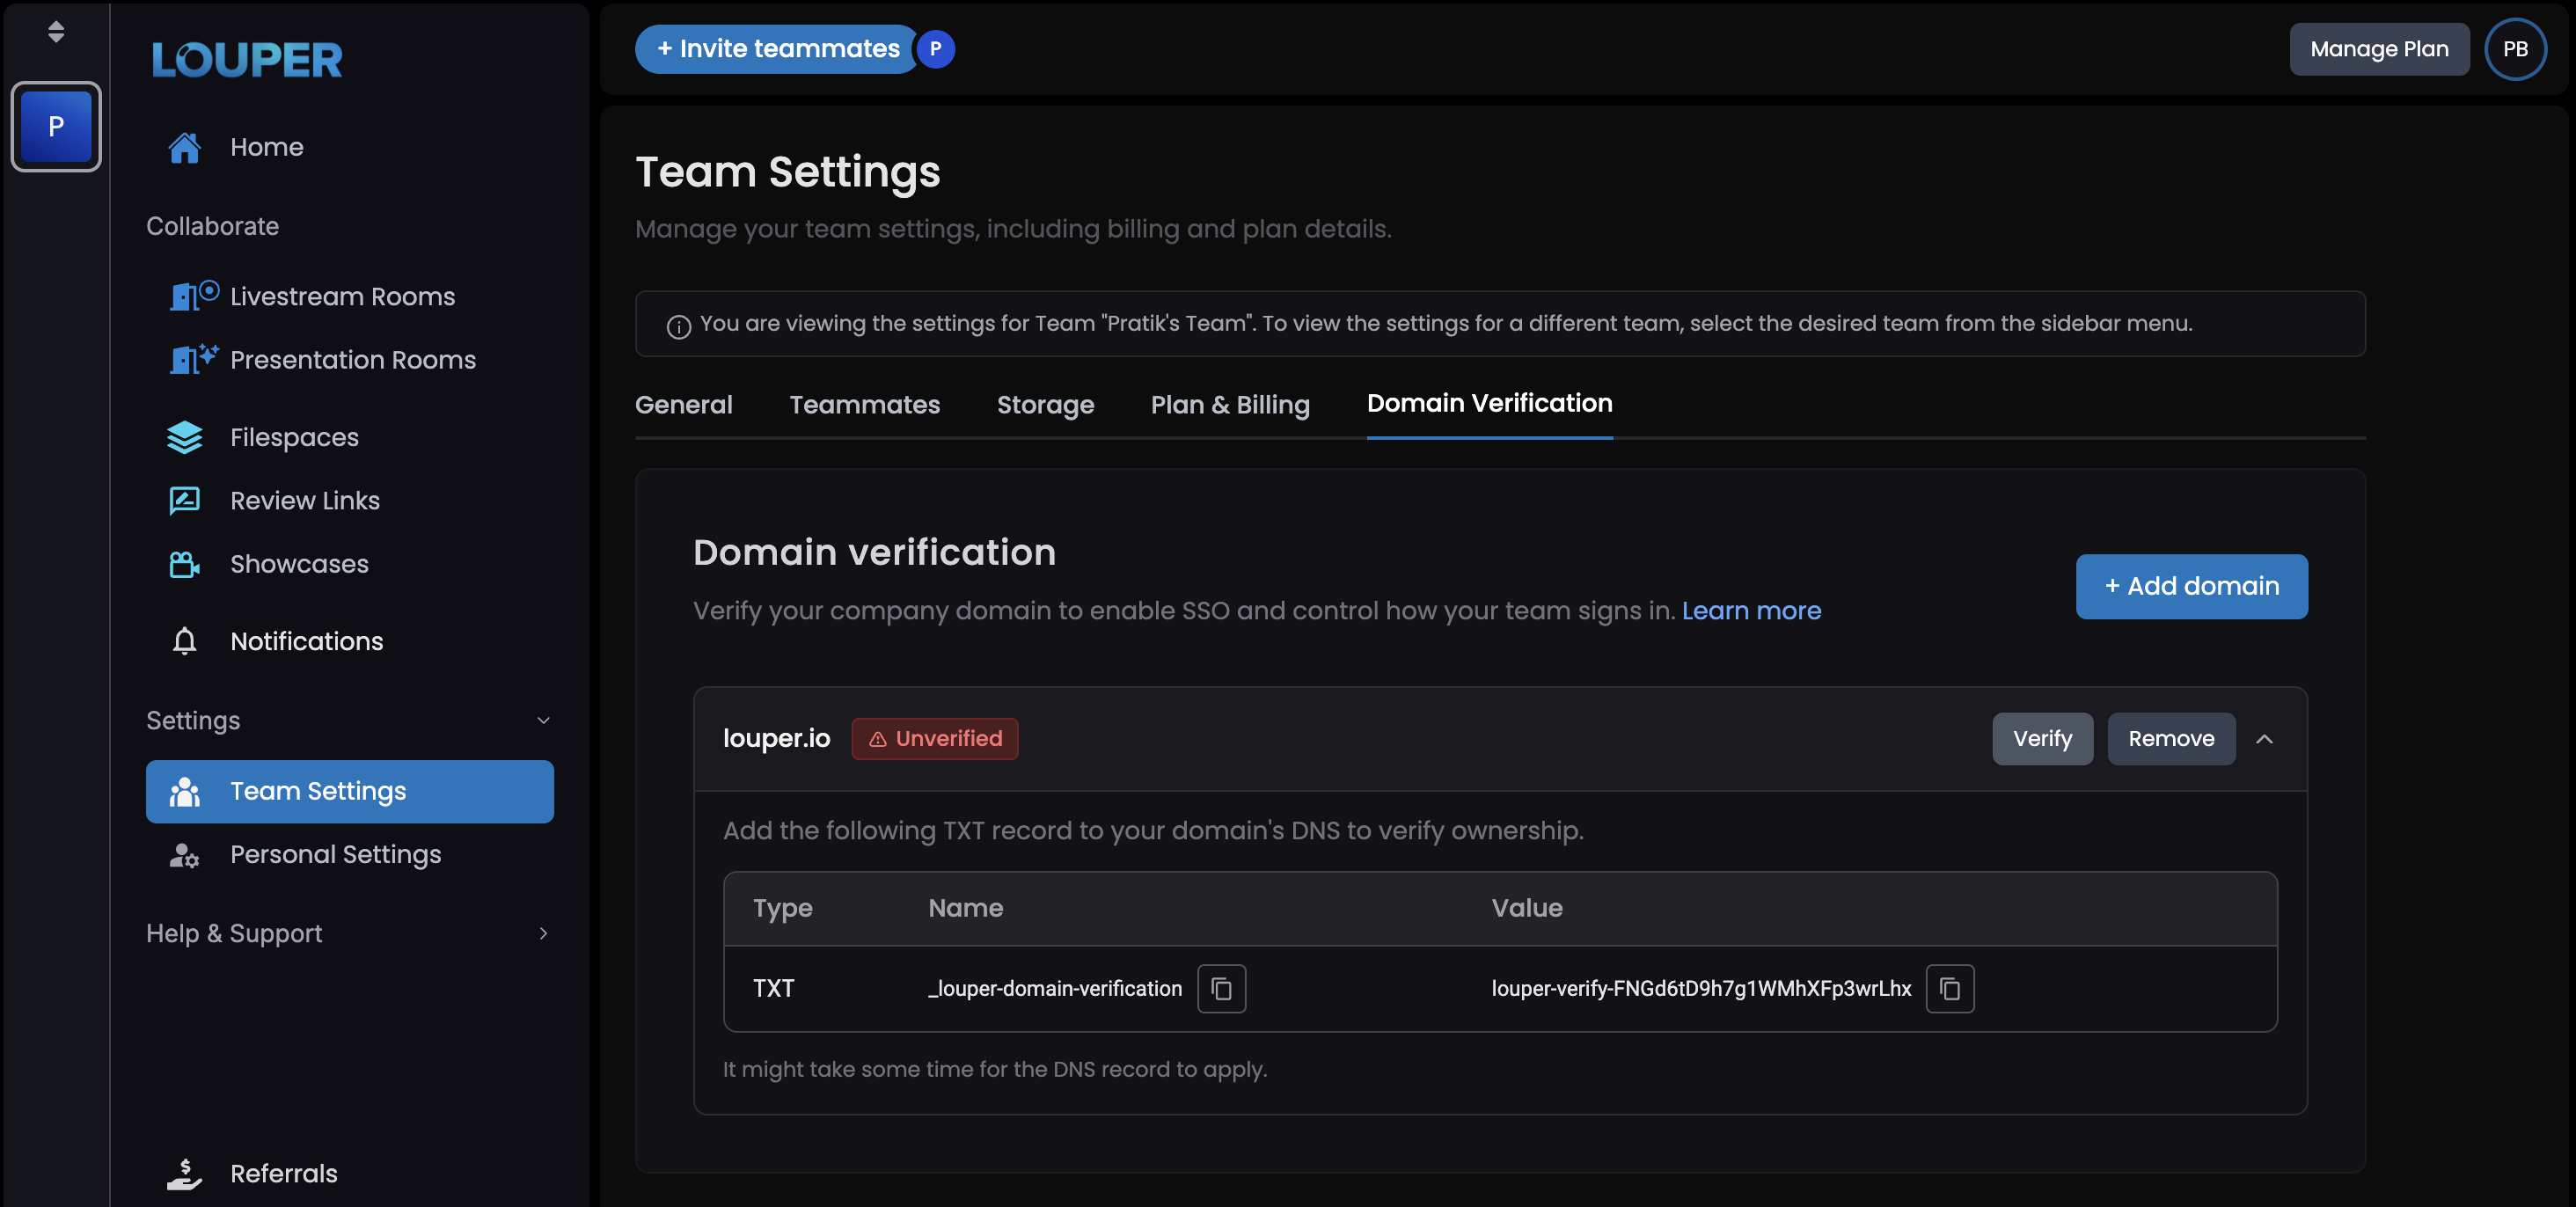This screenshot has height=1207, width=2576.
Task: Follow the Learn more link
Action: 1750,610
